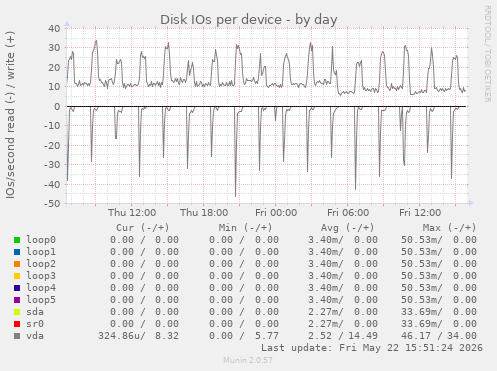Select the loop0 device label
This screenshot has width=497, height=371.
coord(41,240)
